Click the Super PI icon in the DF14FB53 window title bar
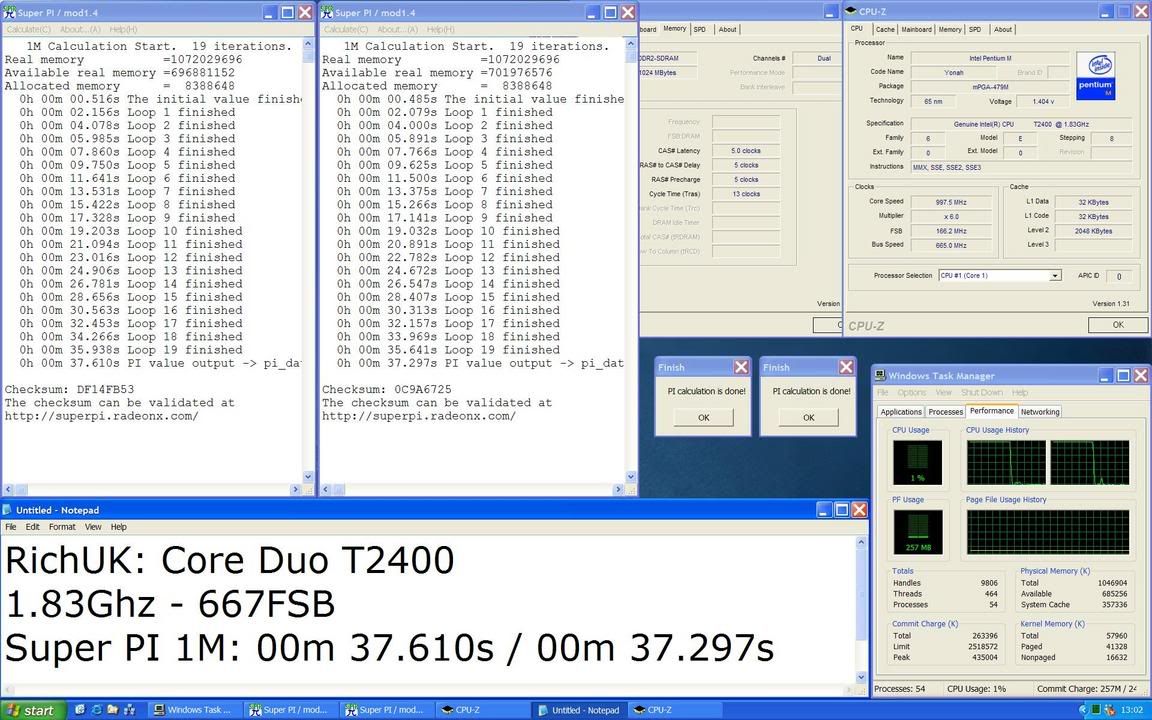The image size is (1152, 720). coord(10,12)
